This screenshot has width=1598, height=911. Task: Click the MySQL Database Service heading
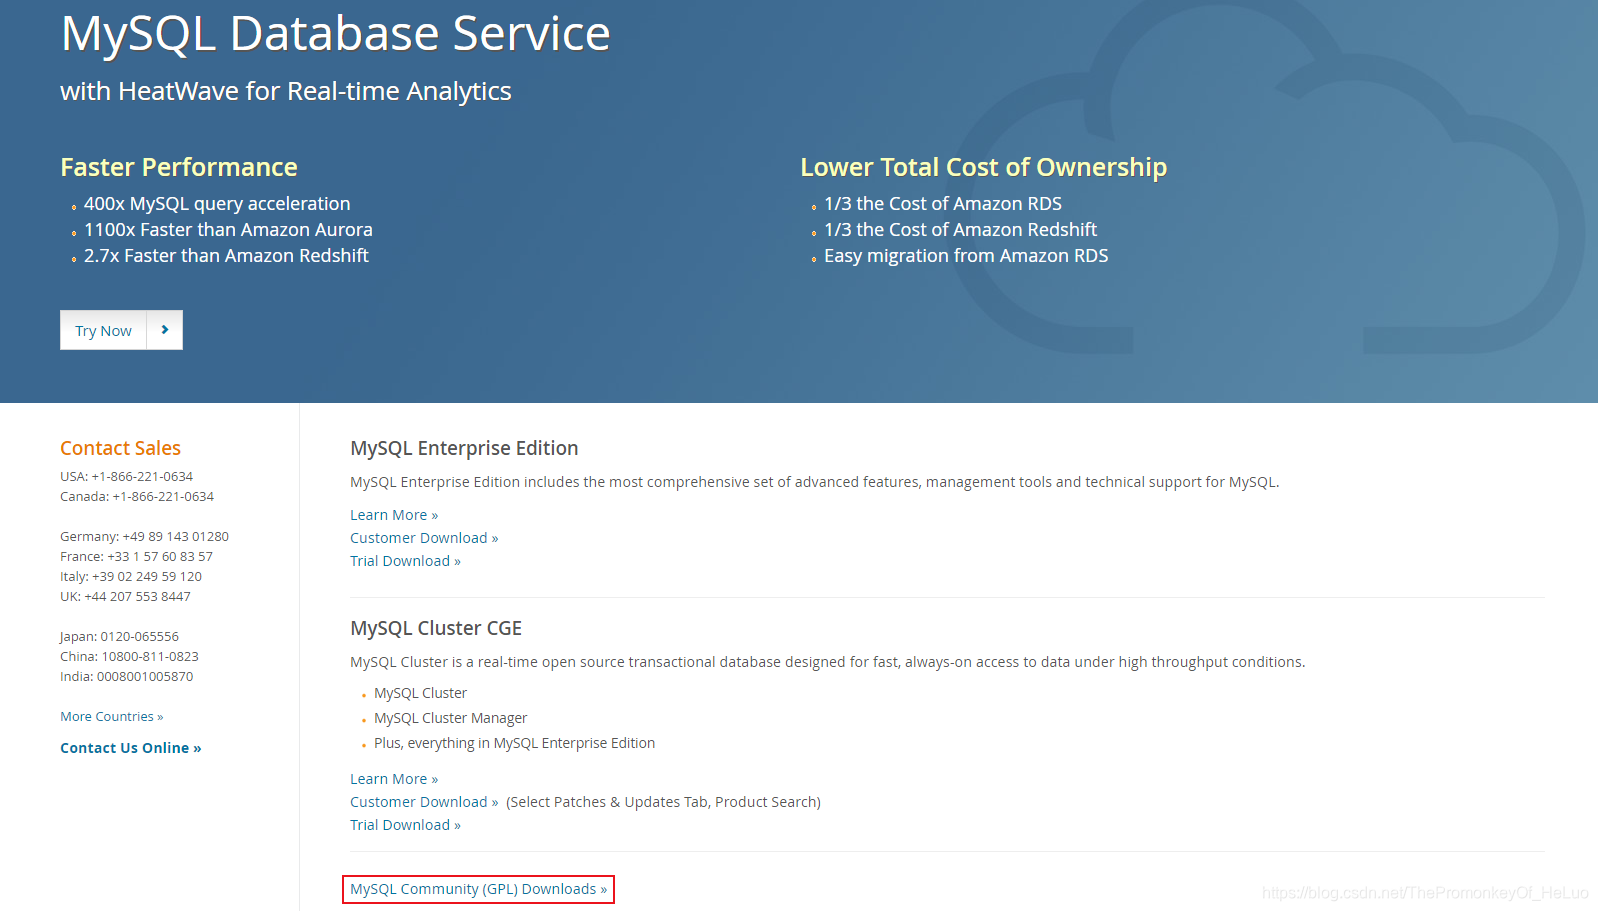[335, 33]
